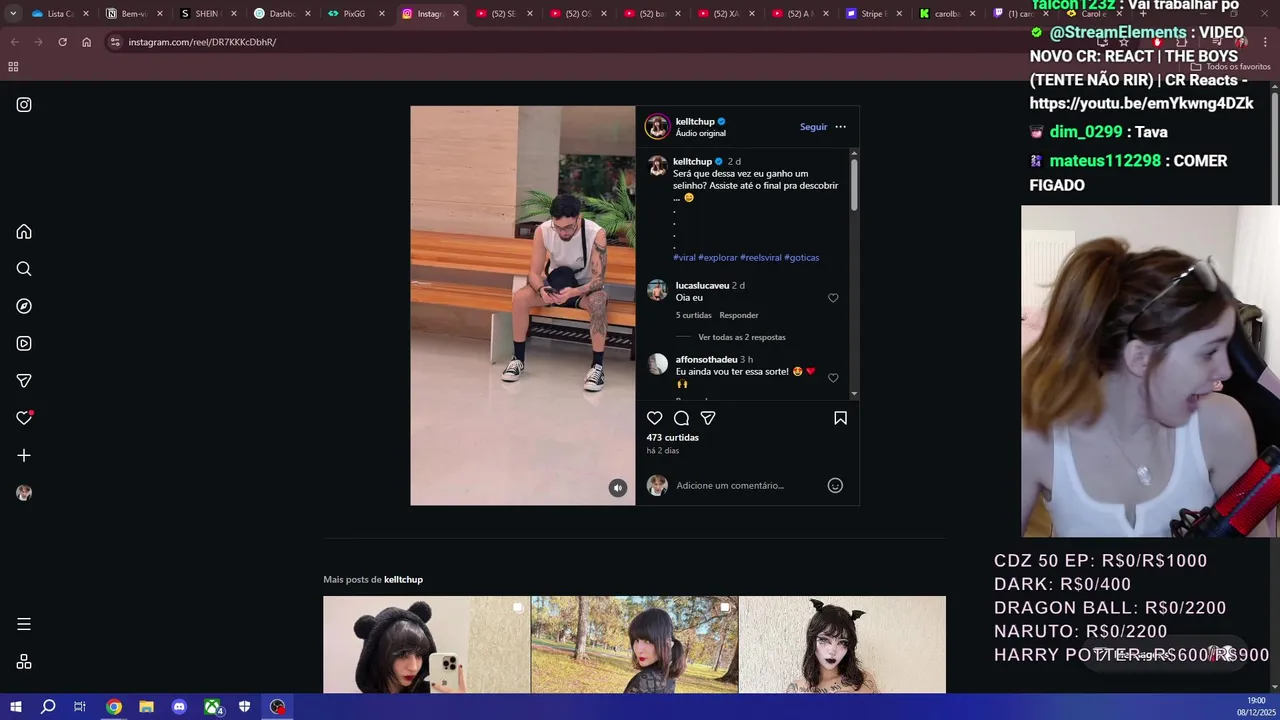This screenshot has width=1280, height=720.
Task: Open File Explorer from taskbar
Action: 146,707
